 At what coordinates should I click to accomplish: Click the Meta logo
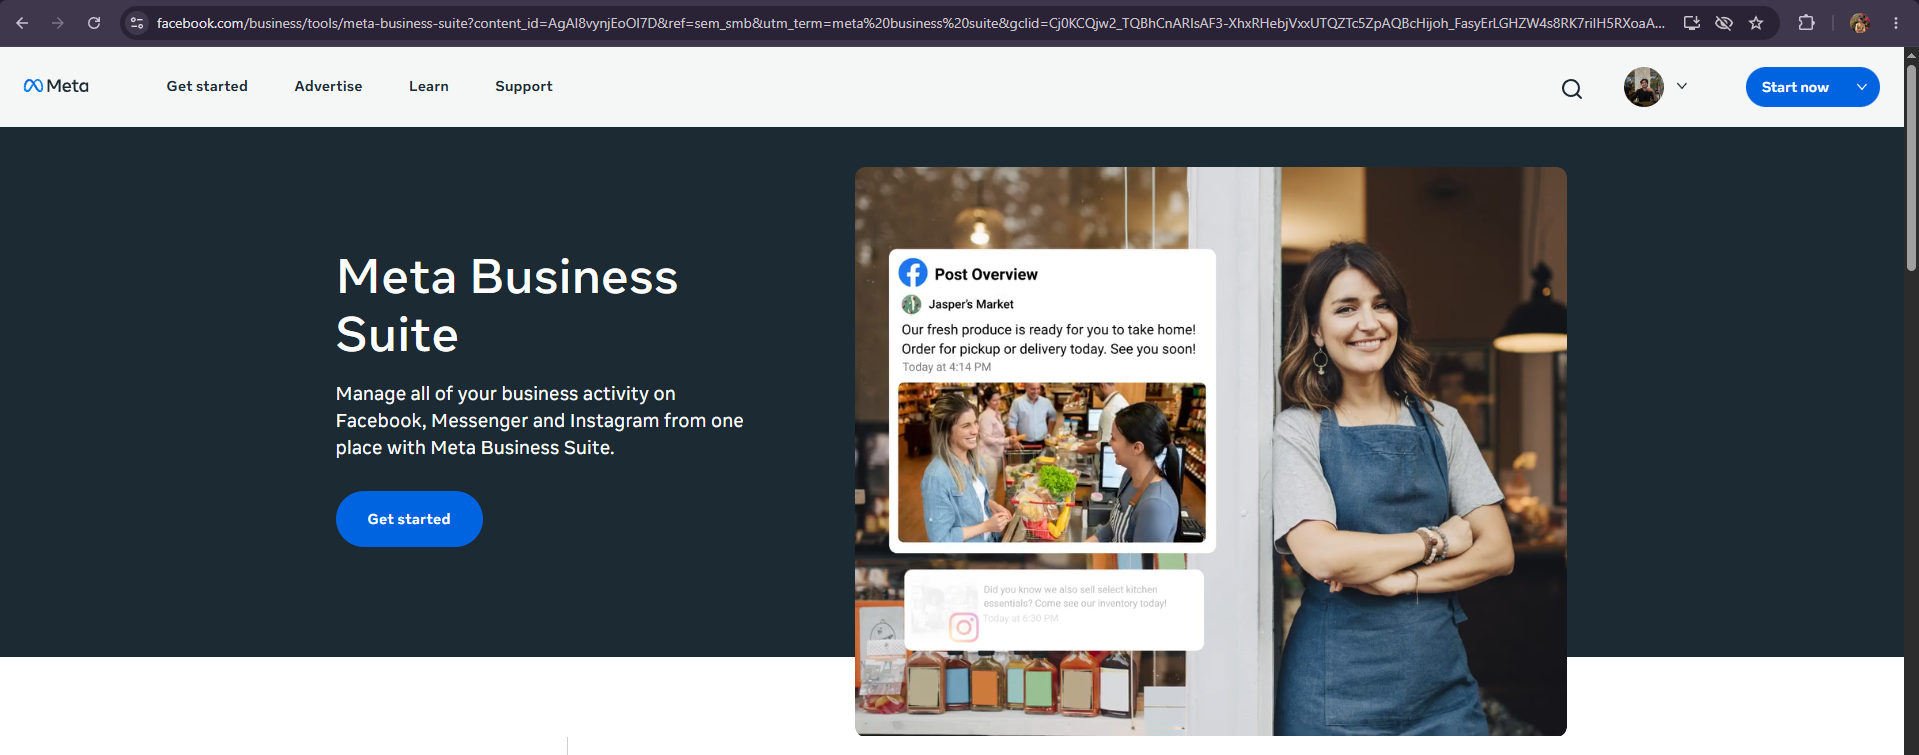[56, 86]
